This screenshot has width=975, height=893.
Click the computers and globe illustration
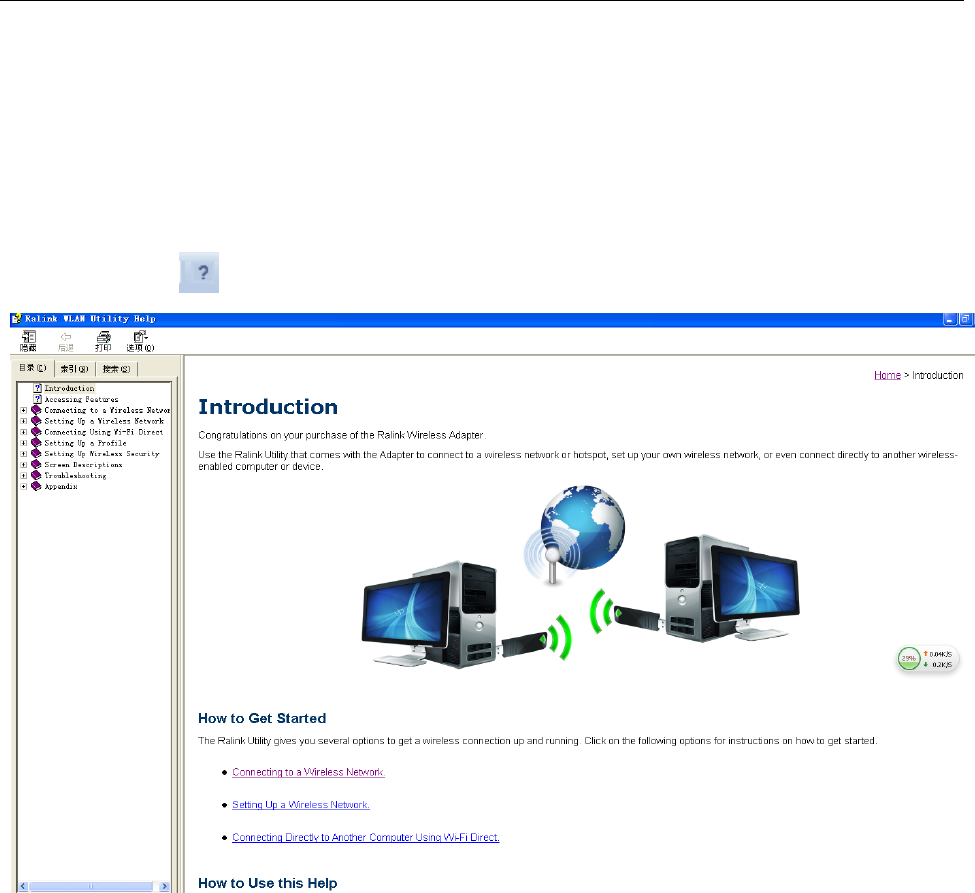click(581, 577)
